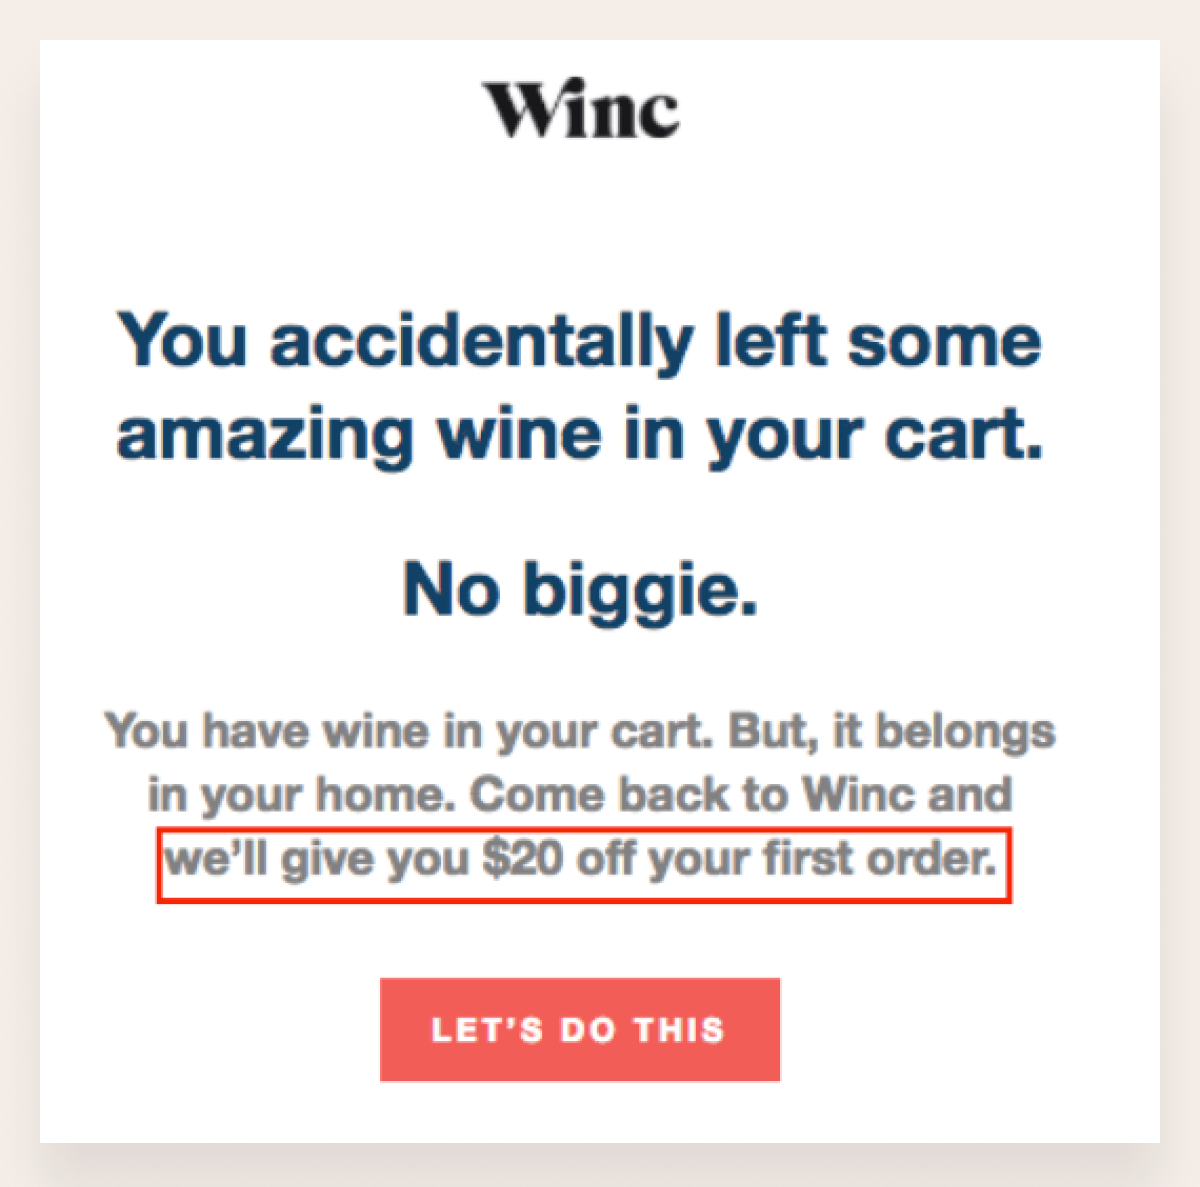
Task: Click the "Come back to Winc and" line
Action: tap(740, 795)
